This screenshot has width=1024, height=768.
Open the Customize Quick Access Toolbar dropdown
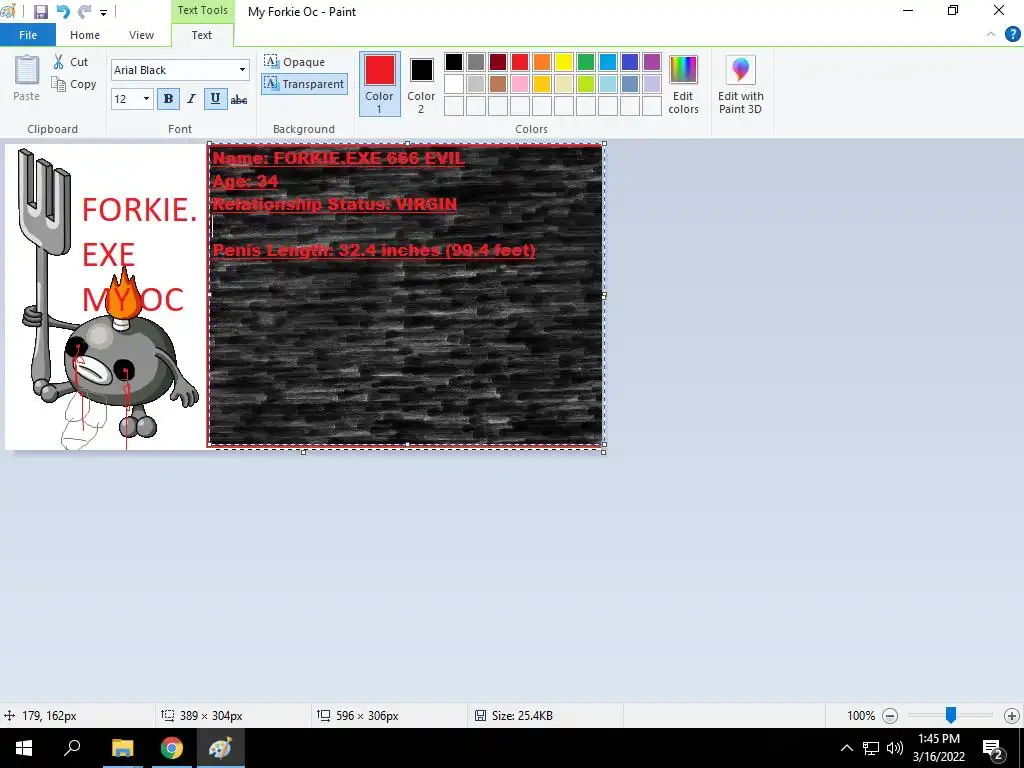coord(103,12)
